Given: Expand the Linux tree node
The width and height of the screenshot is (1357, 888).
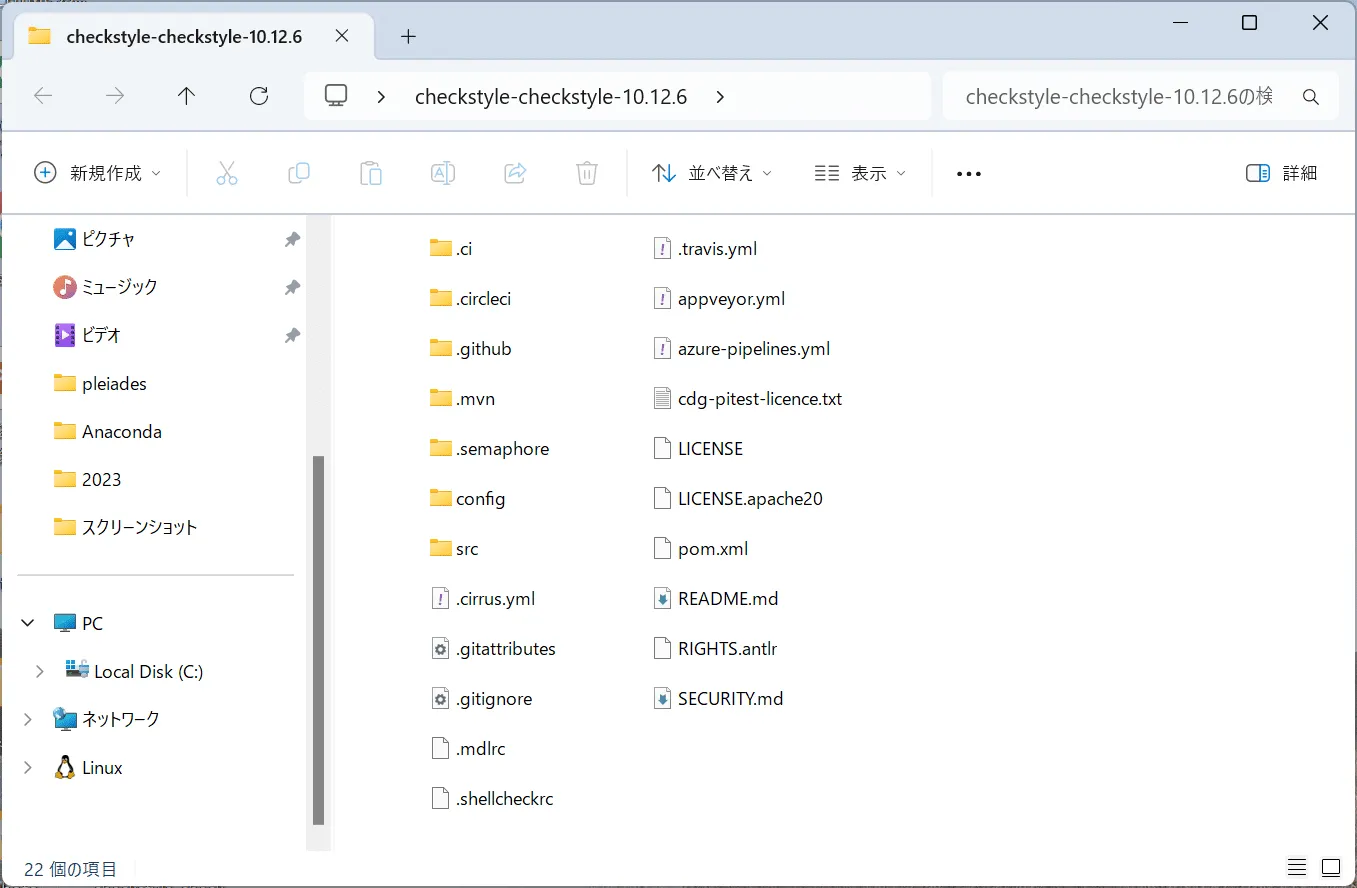Looking at the screenshot, I should pos(28,768).
